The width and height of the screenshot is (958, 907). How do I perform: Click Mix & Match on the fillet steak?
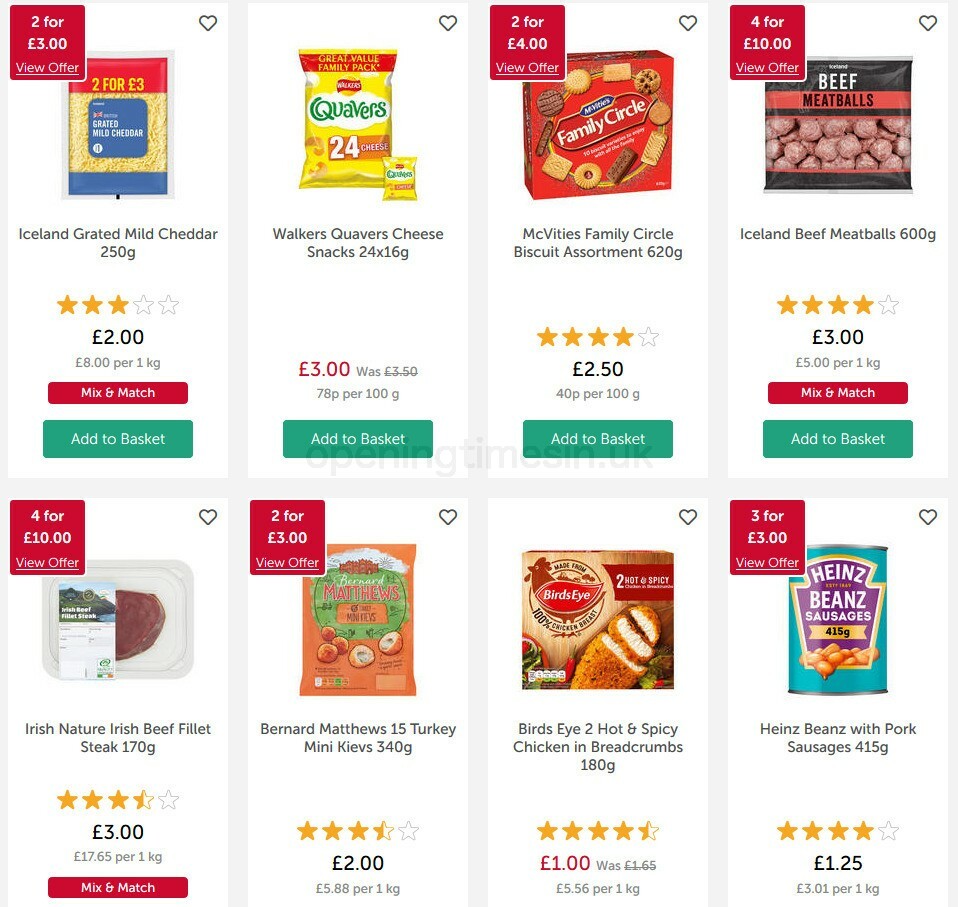(x=117, y=887)
